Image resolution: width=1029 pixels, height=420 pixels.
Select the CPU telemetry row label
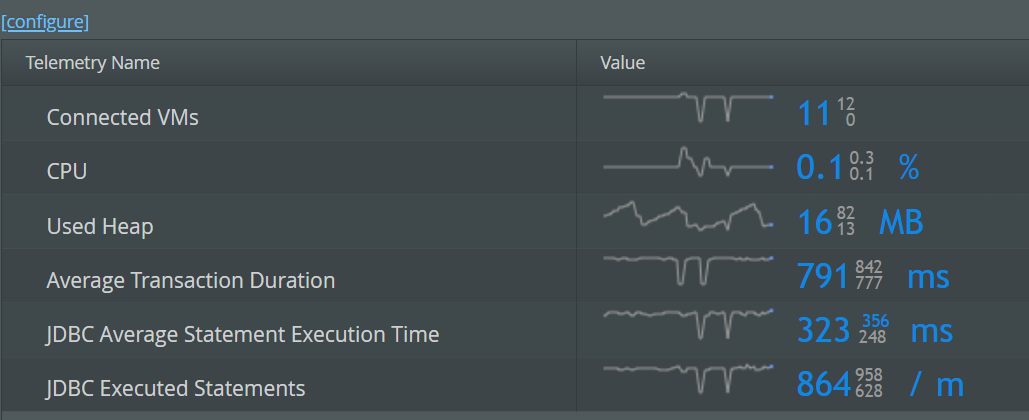[x=67, y=171]
